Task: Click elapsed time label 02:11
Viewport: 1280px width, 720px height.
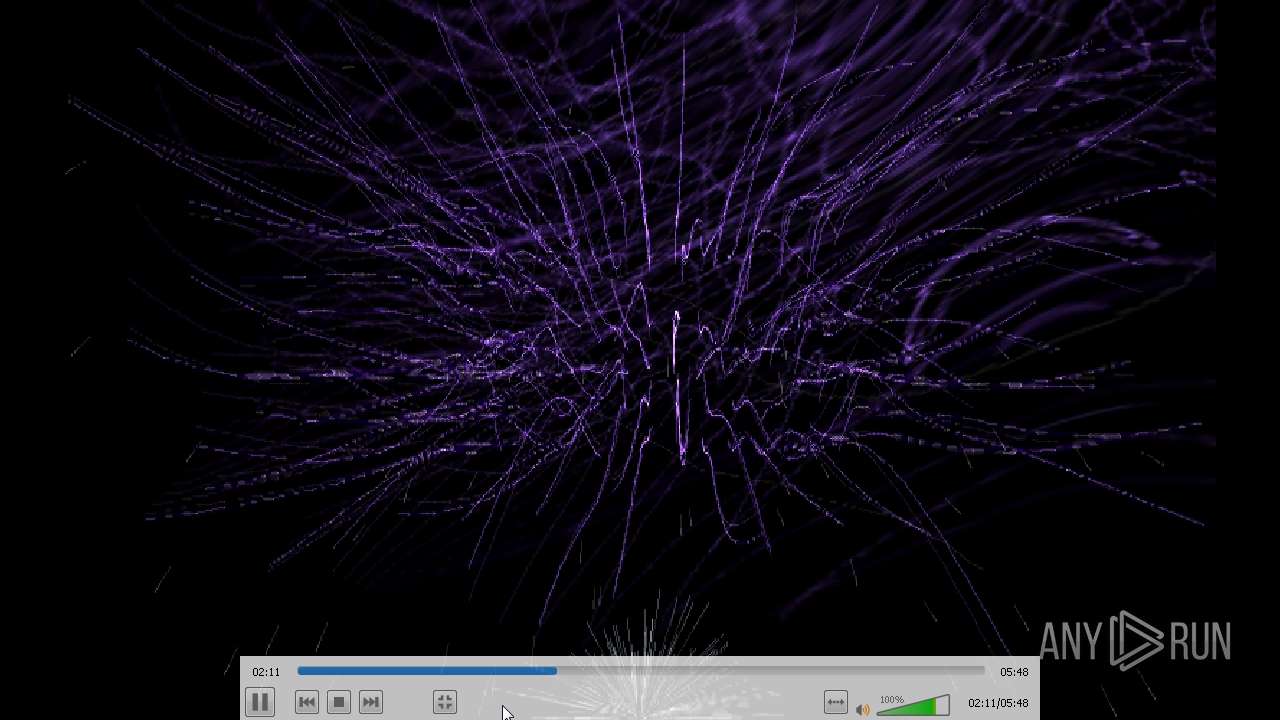Action: tap(266, 672)
